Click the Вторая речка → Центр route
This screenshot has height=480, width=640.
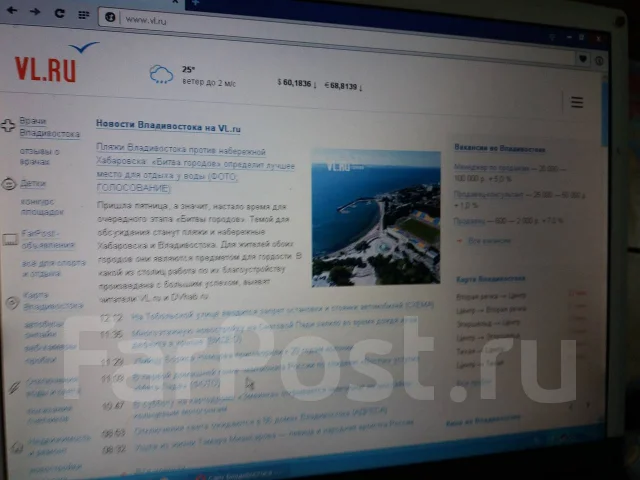pyautogui.click(x=491, y=296)
